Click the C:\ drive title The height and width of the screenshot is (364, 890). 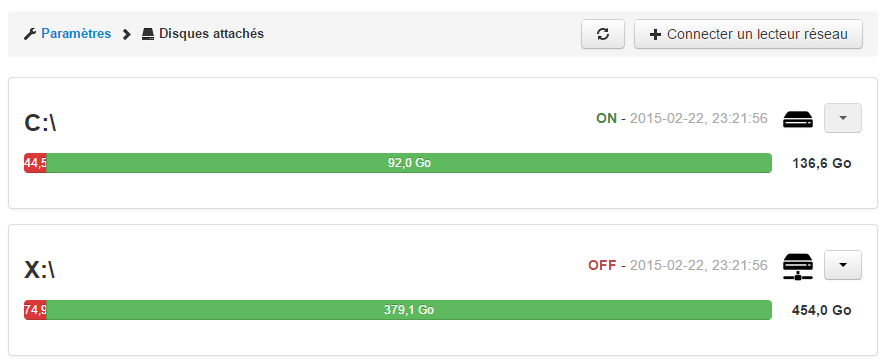point(40,123)
